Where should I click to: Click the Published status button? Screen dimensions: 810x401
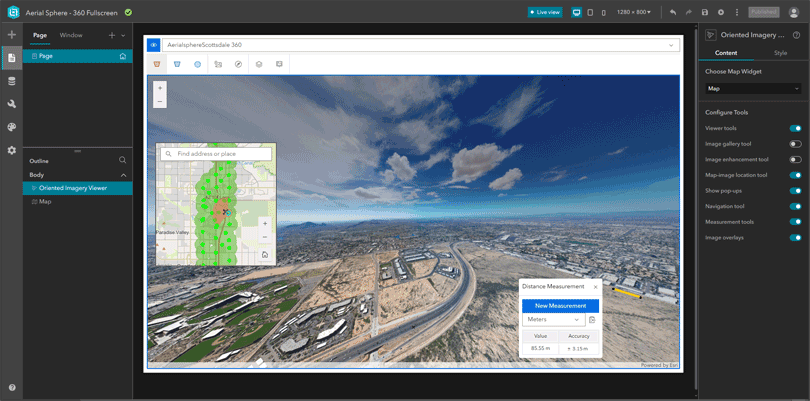coord(764,12)
